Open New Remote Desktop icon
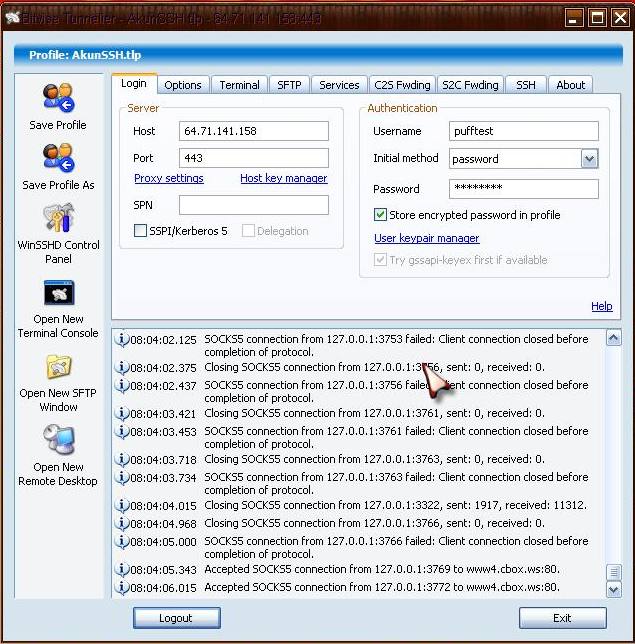635x644 pixels. tap(57, 441)
